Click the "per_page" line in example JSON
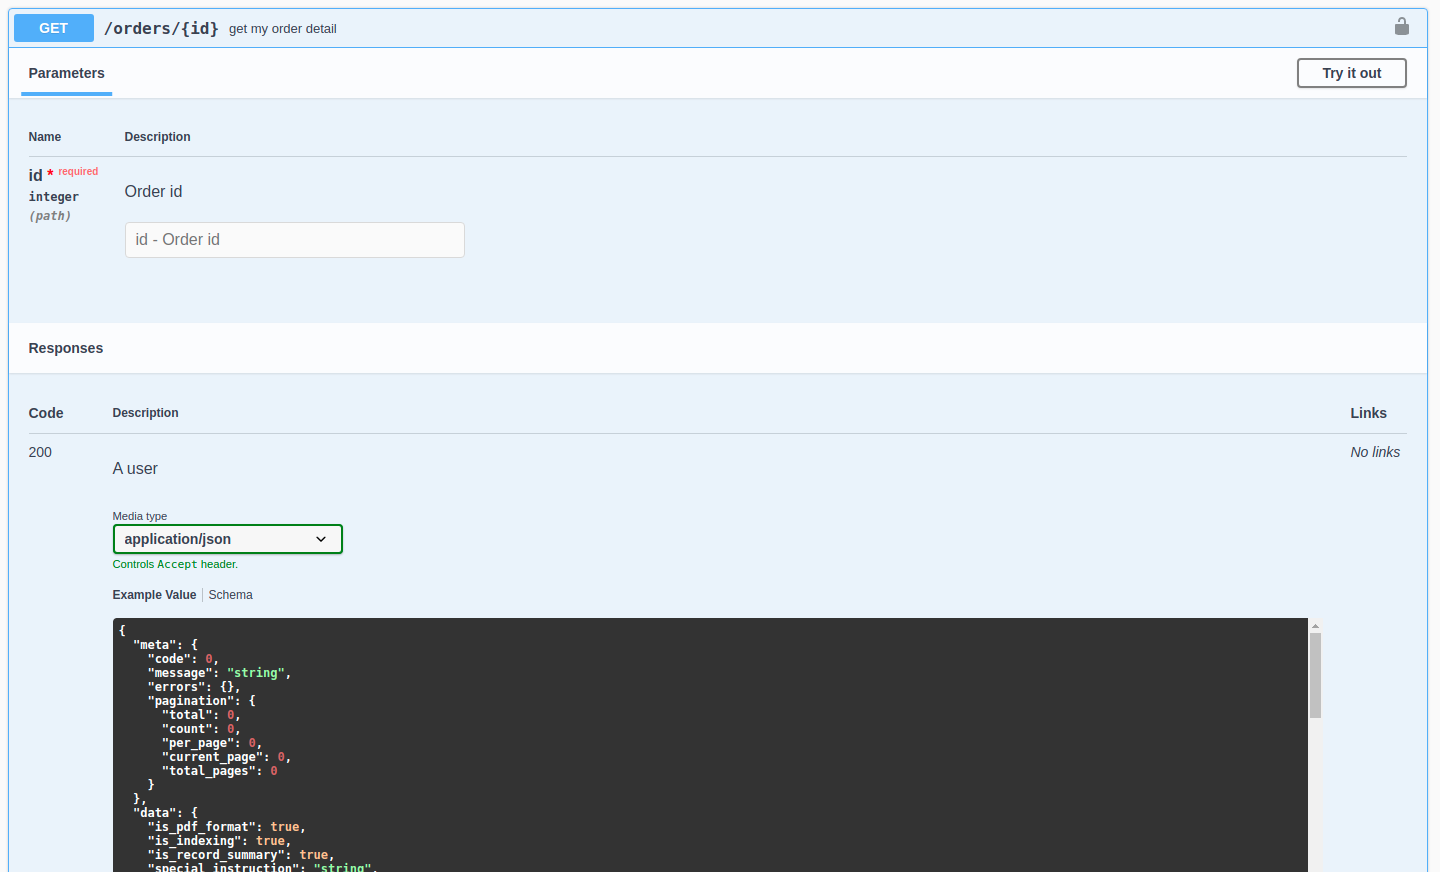Image resolution: width=1440 pixels, height=872 pixels. point(212,743)
